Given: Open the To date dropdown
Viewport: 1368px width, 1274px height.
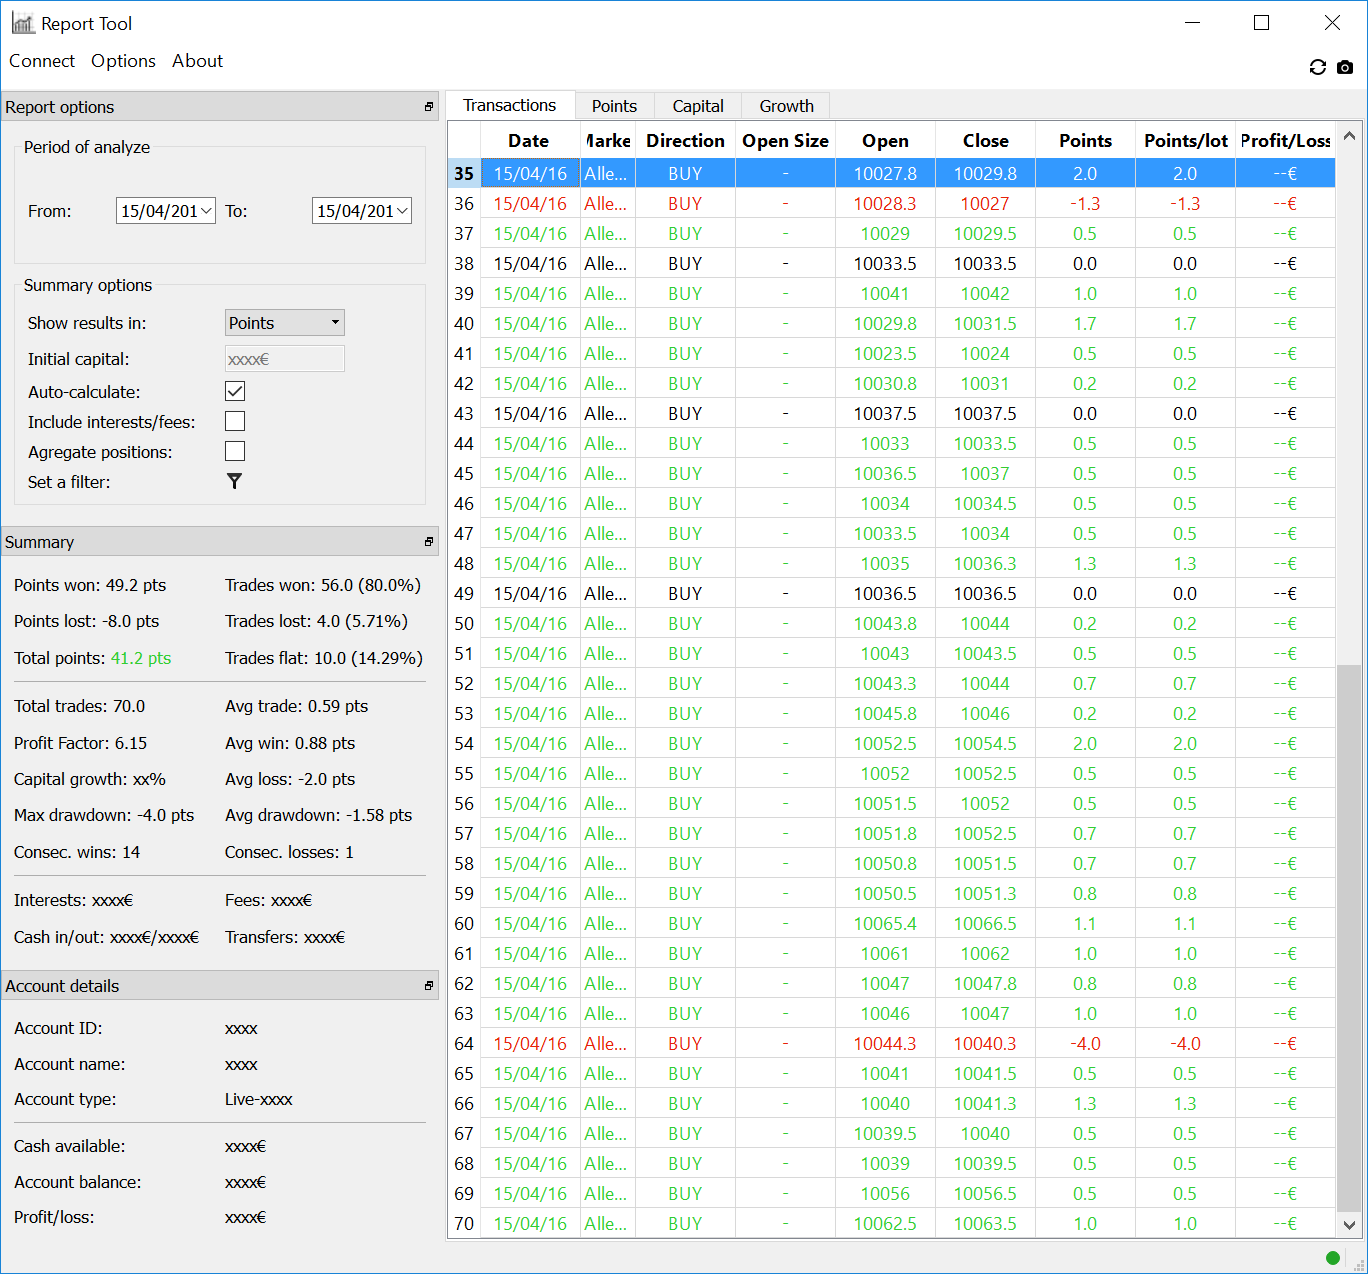Looking at the screenshot, I should (x=401, y=211).
